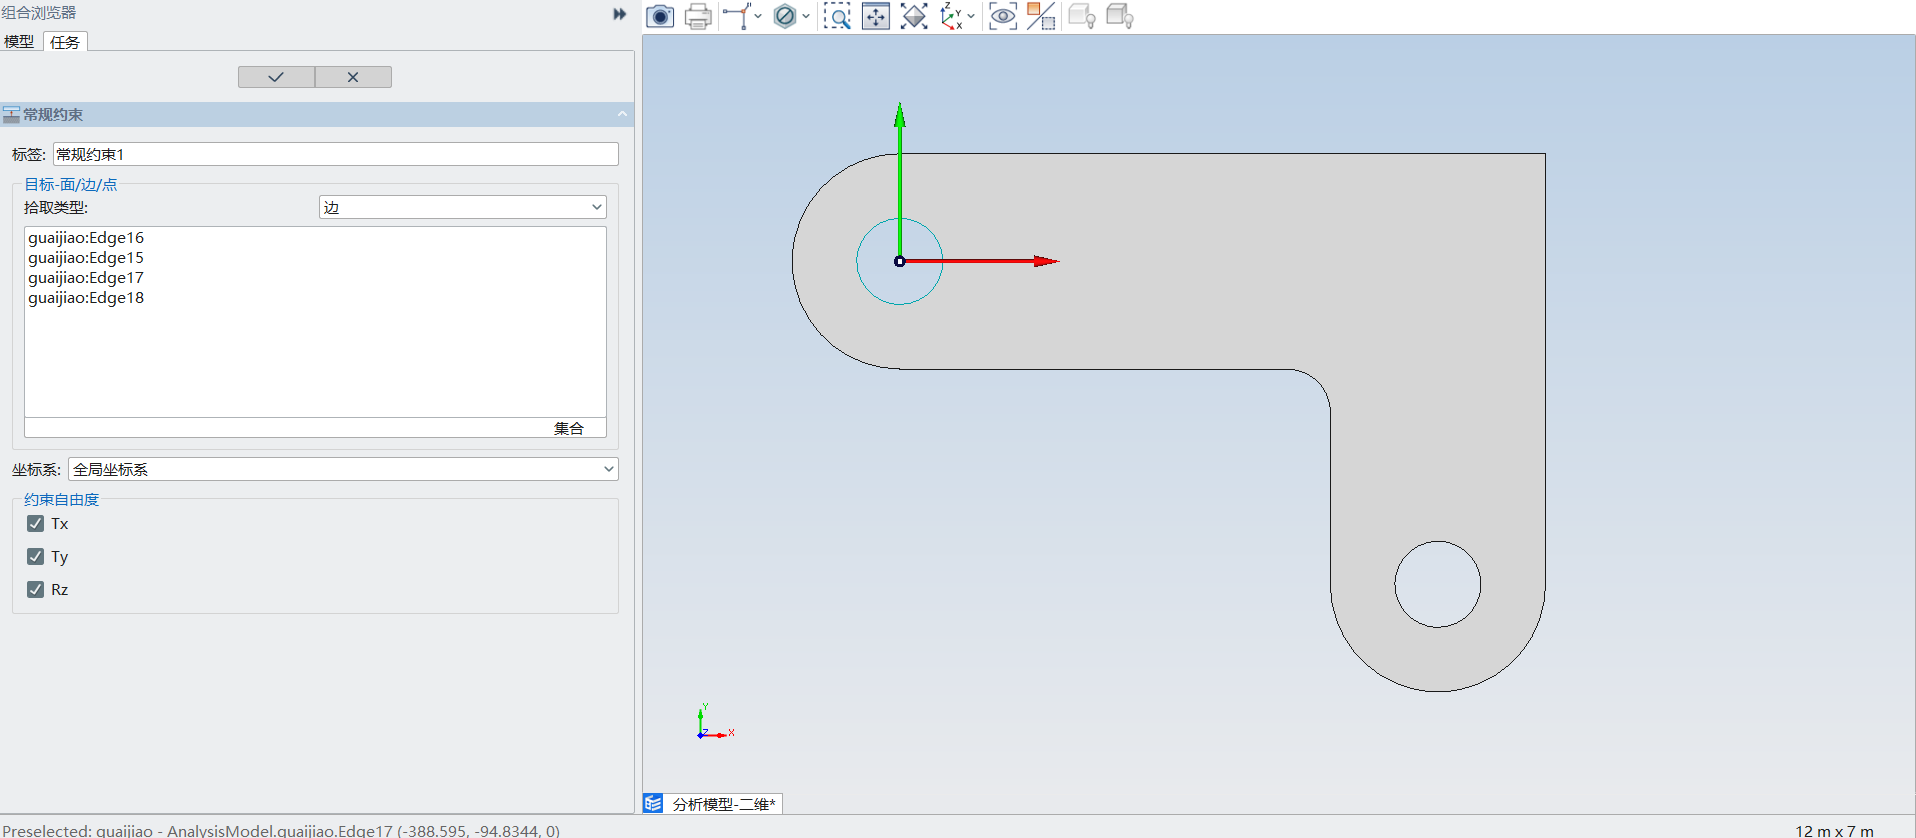Take a viewport snapshot with the camera icon
This screenshot has width=1916, height=838.
(x=660, y=16)
